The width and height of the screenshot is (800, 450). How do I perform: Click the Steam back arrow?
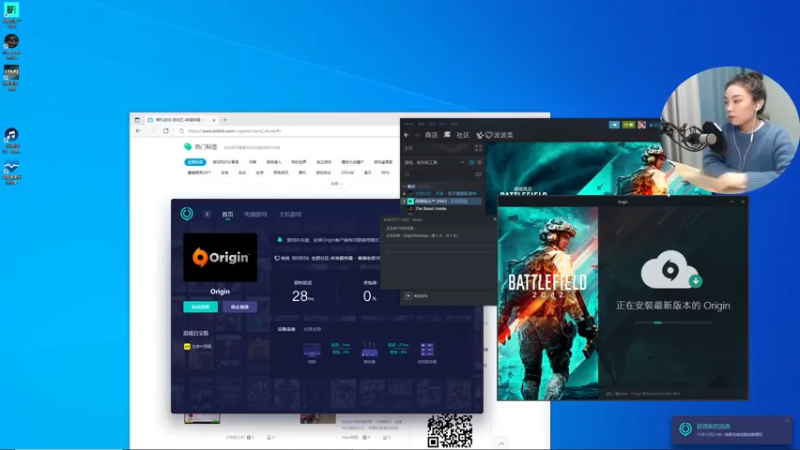pos(407,135)
